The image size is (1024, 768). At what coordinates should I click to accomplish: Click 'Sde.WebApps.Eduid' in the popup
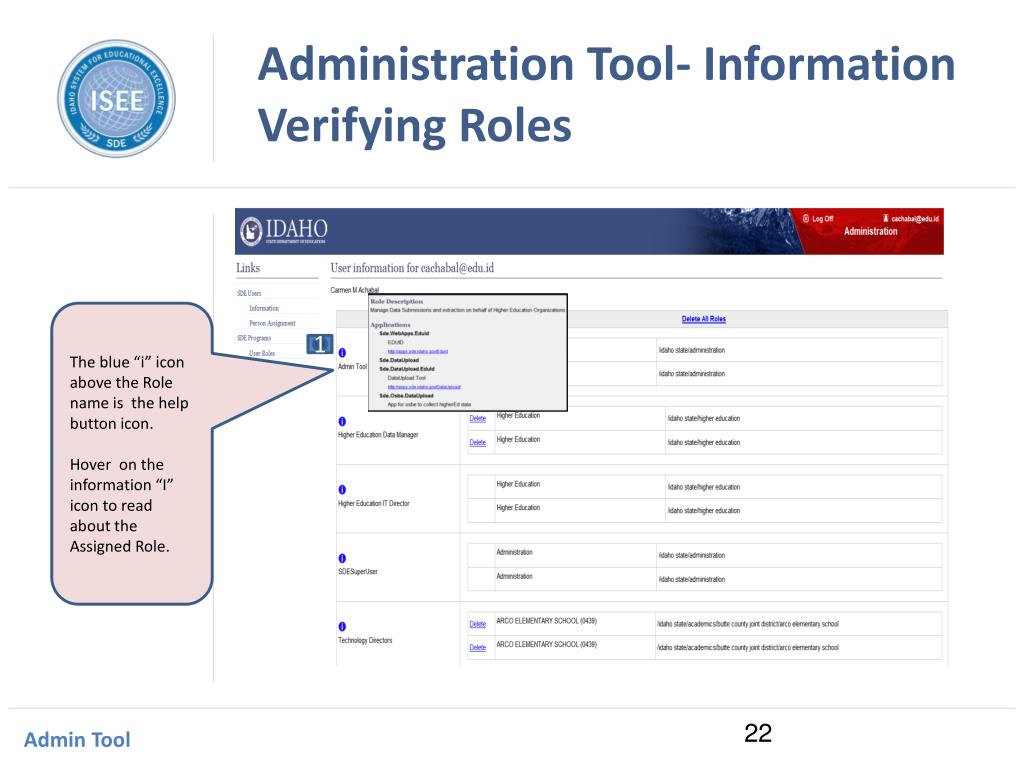pyautogui.click(x=404, y=334)
